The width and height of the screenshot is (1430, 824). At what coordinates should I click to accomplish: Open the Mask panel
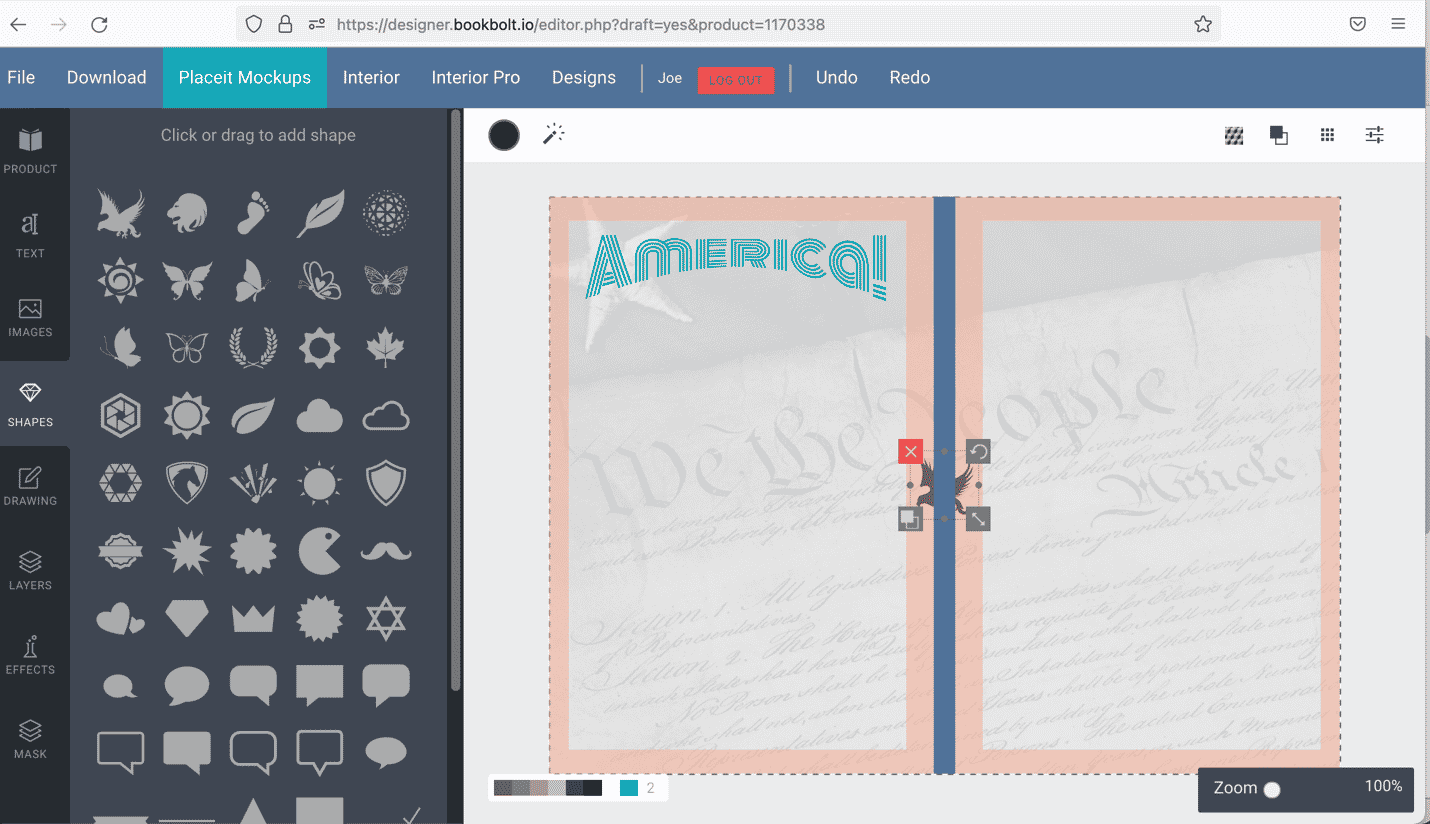pos(30,738)
